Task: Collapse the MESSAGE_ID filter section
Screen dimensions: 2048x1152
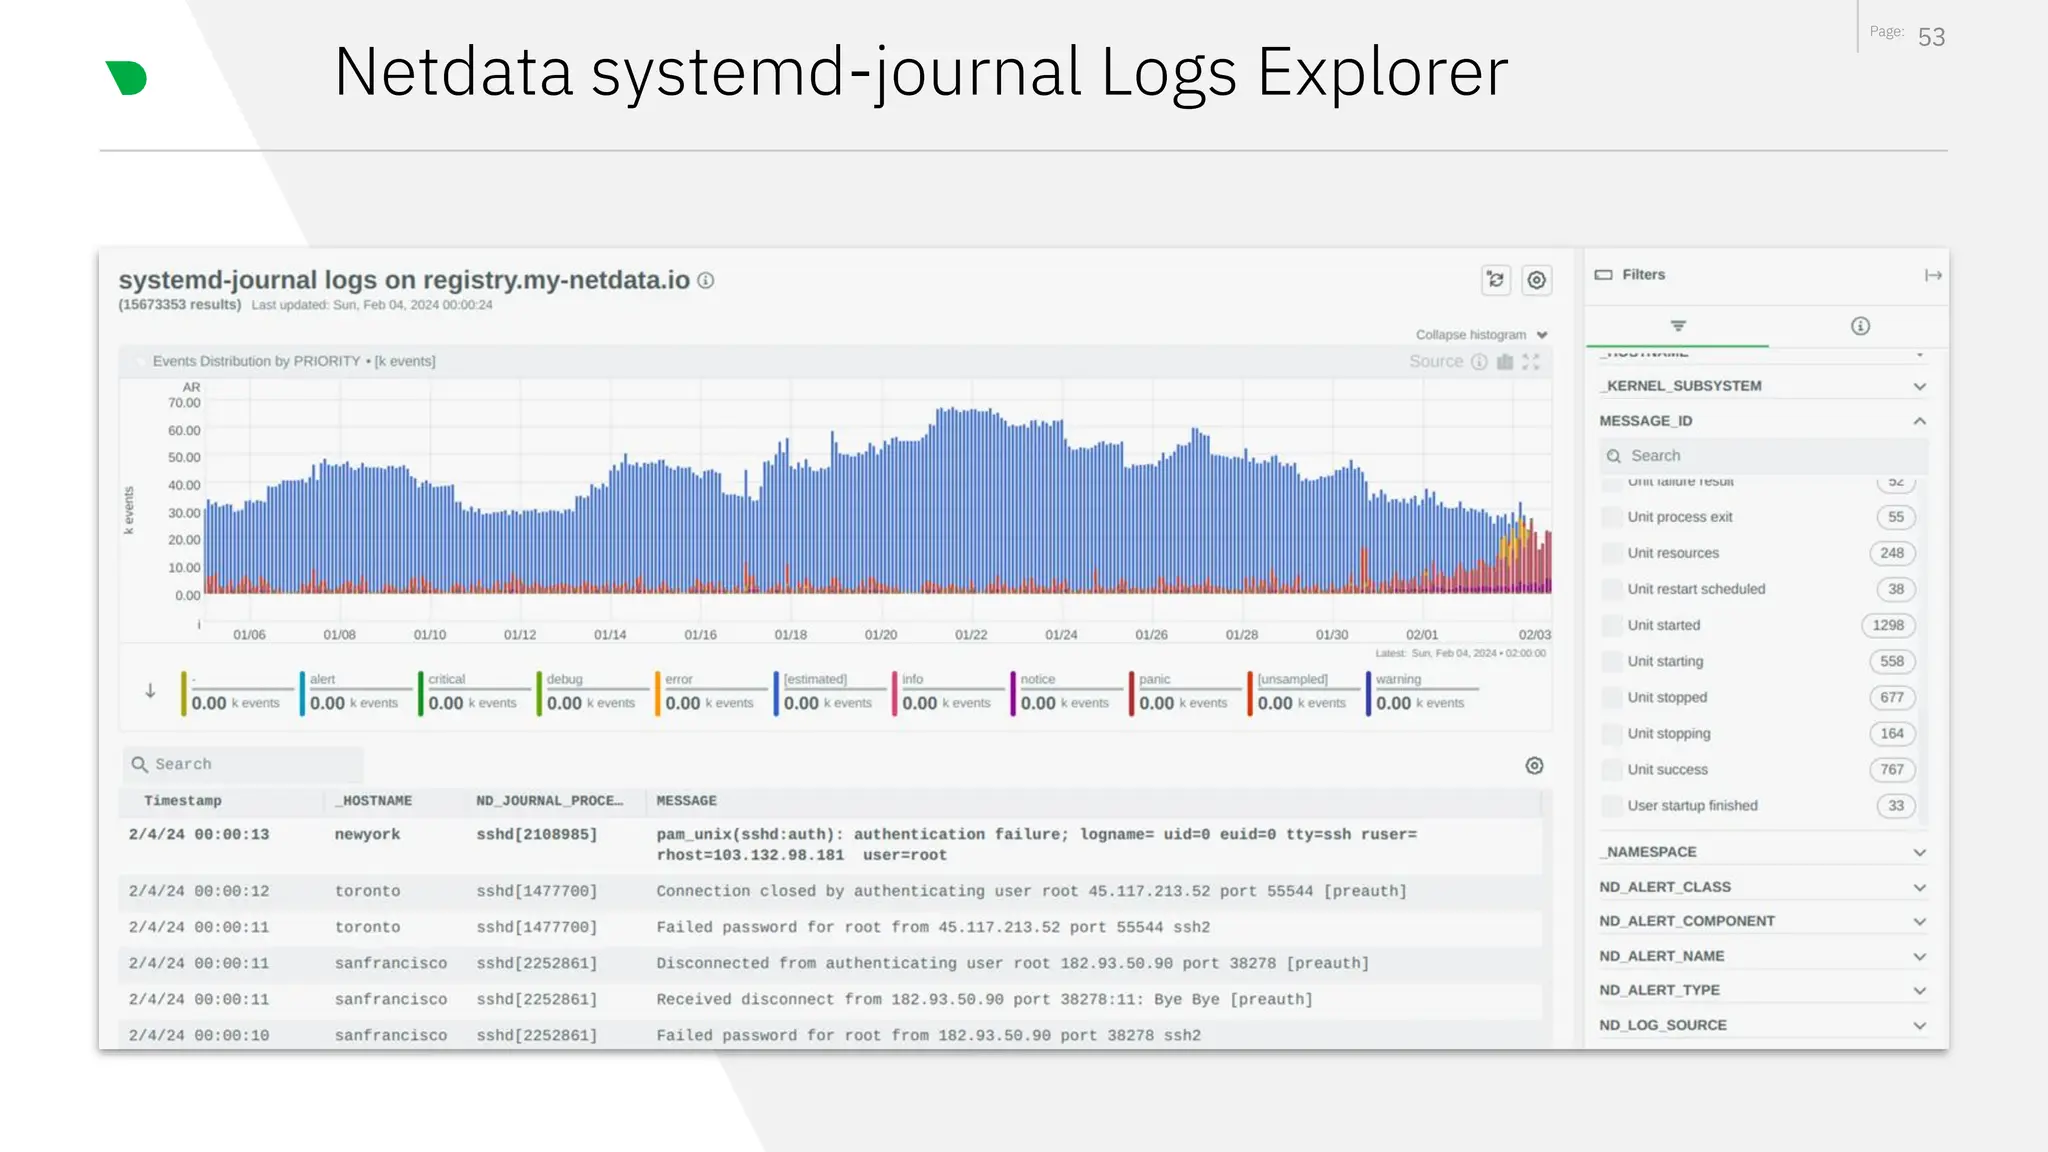Action: click(1762, 421)
